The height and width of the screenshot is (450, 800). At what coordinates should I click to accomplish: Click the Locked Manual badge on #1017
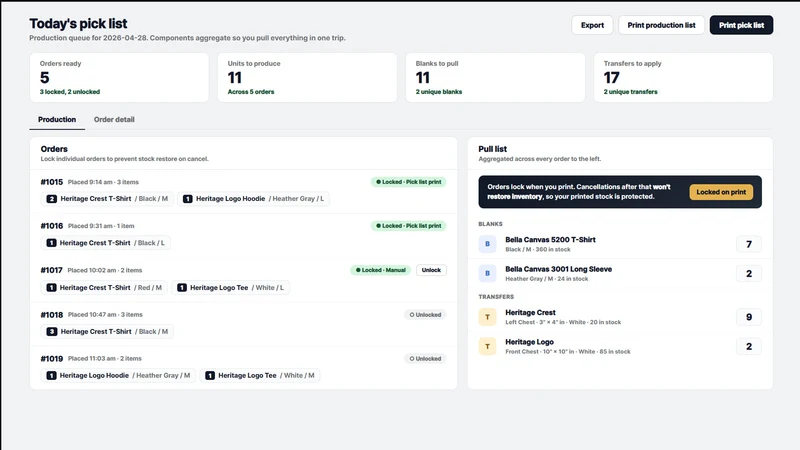pos(381,270)
